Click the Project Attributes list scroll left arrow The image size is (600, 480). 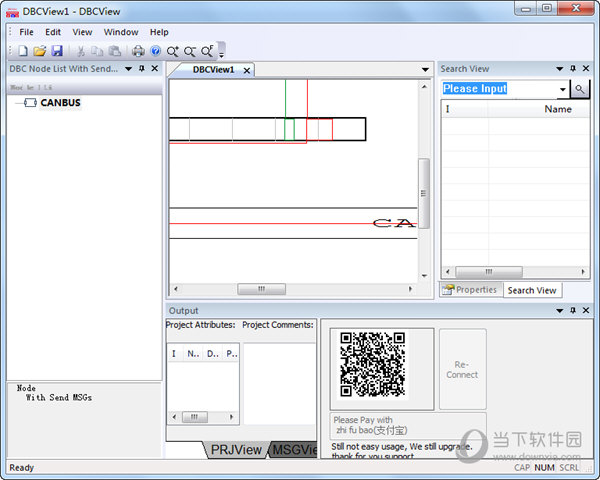click(174, 417)
